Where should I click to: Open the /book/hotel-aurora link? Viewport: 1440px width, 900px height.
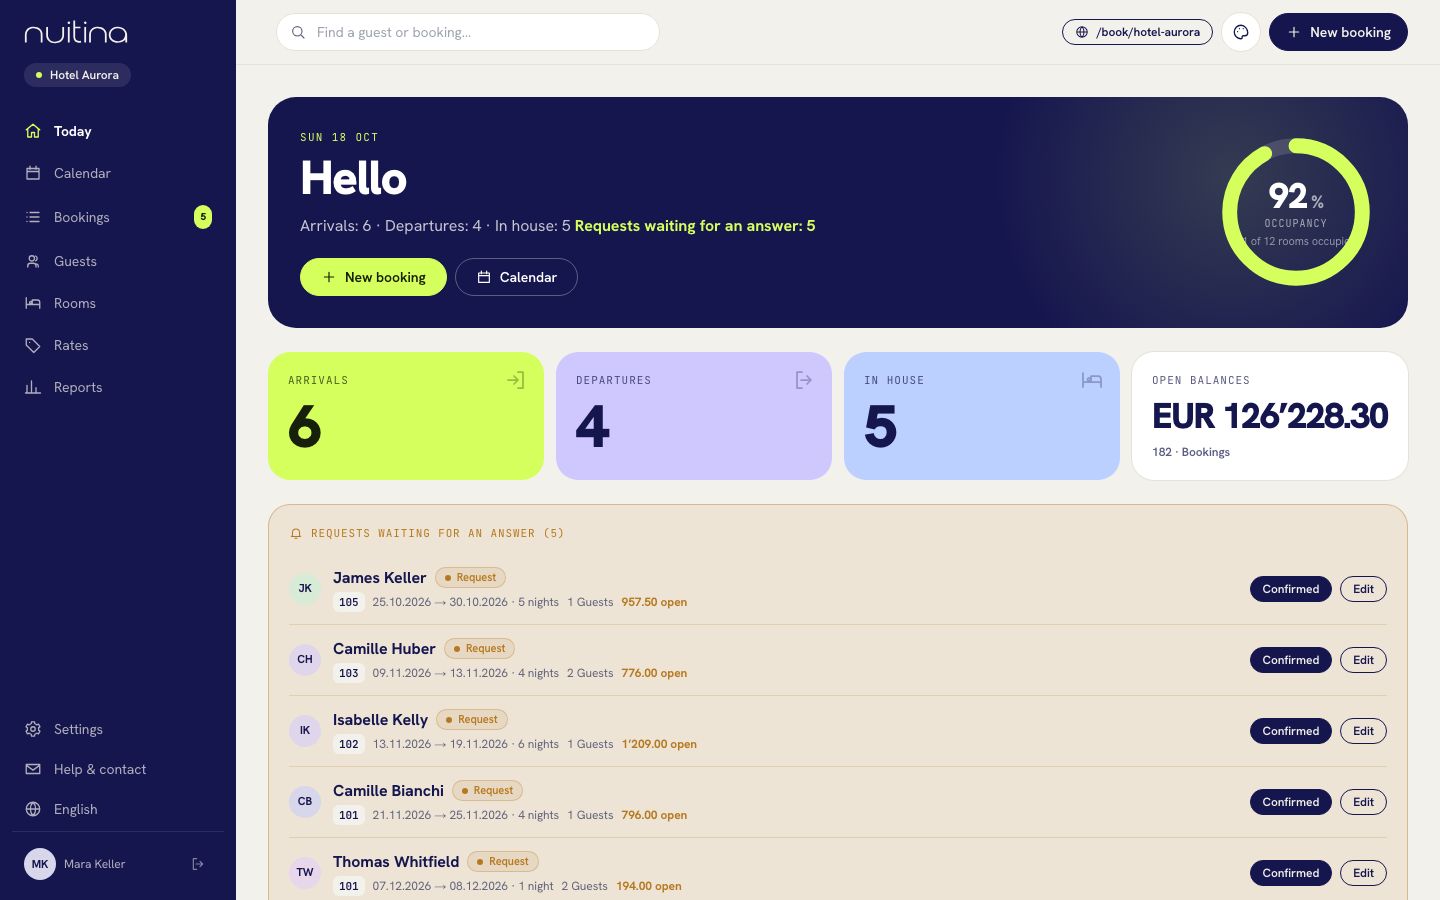[x=1137, y=32]
